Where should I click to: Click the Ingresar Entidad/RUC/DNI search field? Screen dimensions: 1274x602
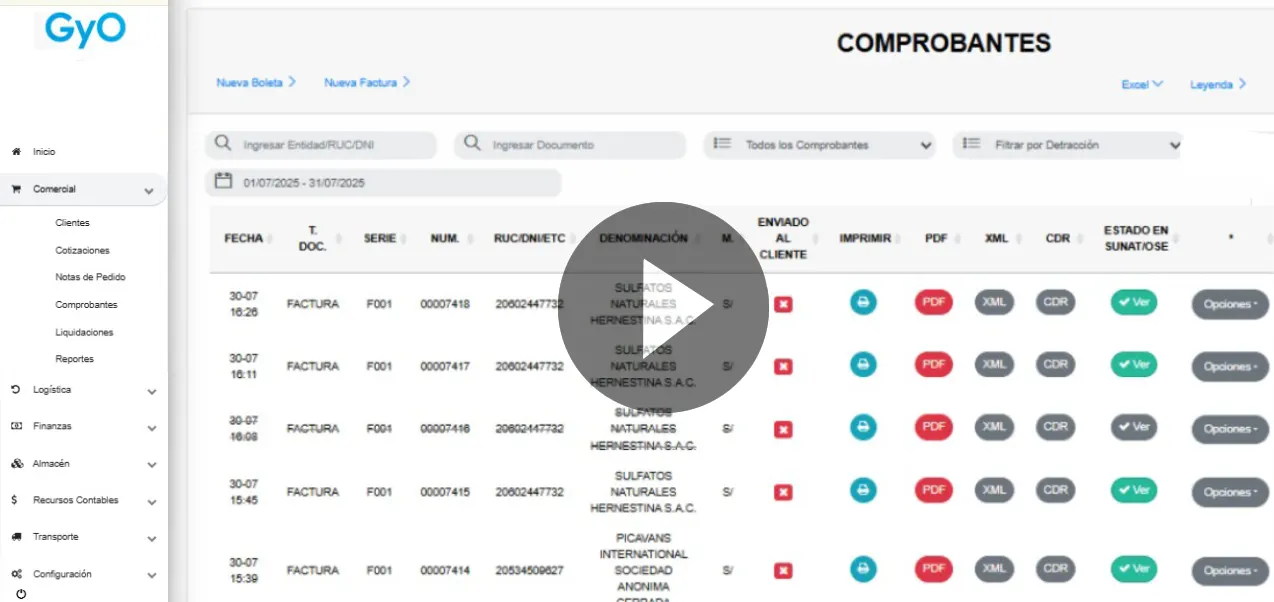coord(330,145)
